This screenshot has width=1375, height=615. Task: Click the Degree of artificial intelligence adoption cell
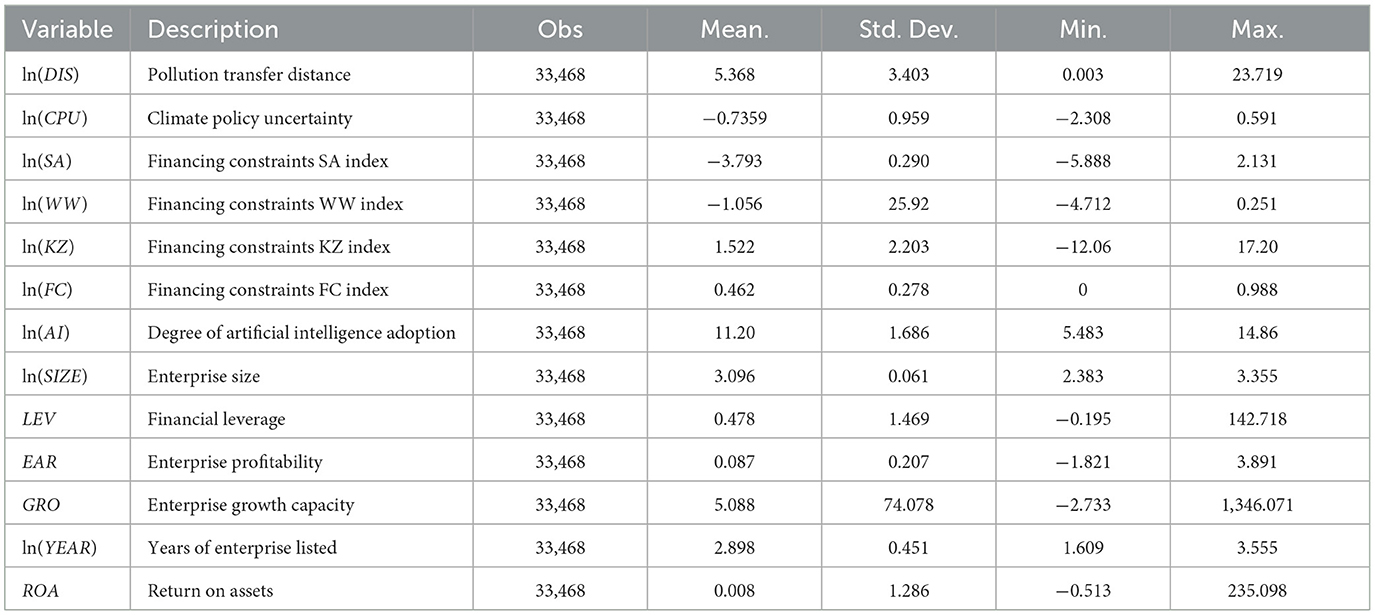click(x=301, y=332)
